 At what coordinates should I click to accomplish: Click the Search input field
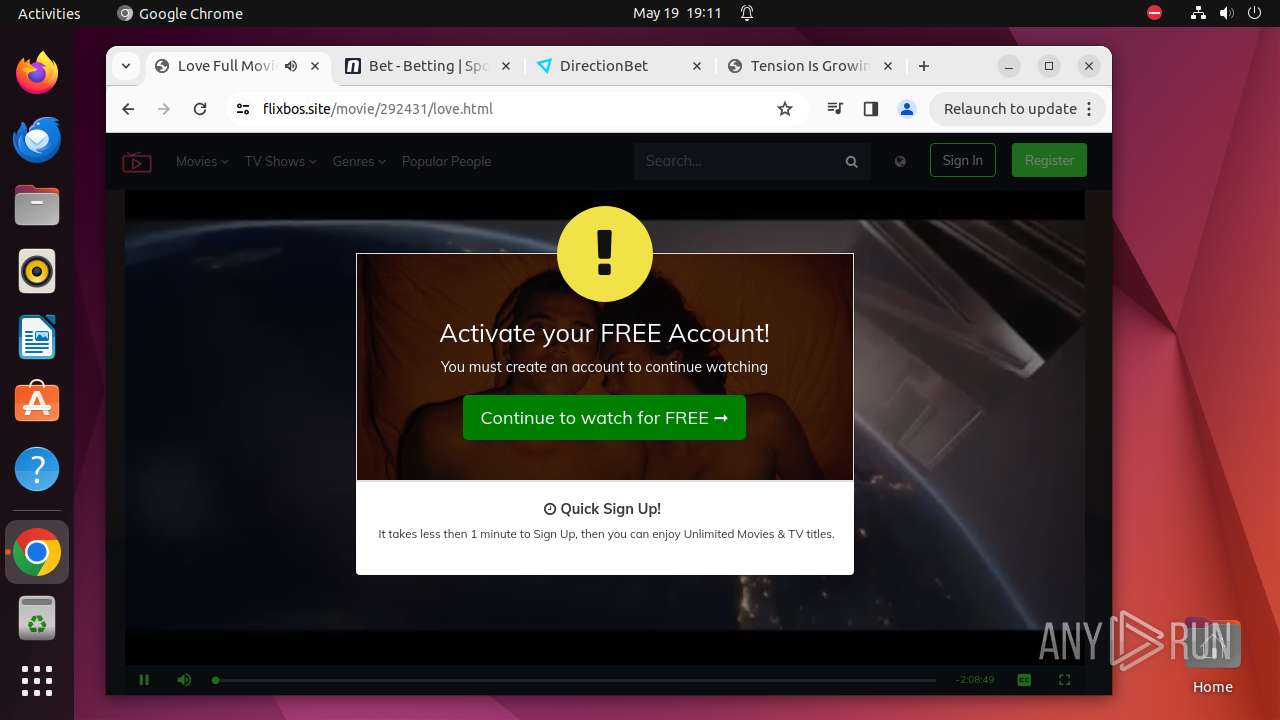(740, 161)
